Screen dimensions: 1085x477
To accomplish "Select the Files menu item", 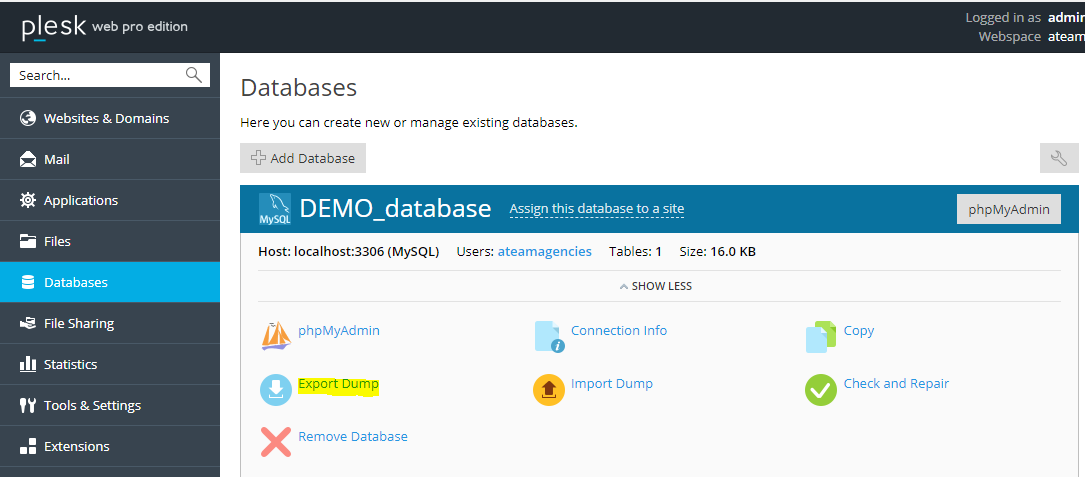I will pyautogui.click(x=110, y=241).
